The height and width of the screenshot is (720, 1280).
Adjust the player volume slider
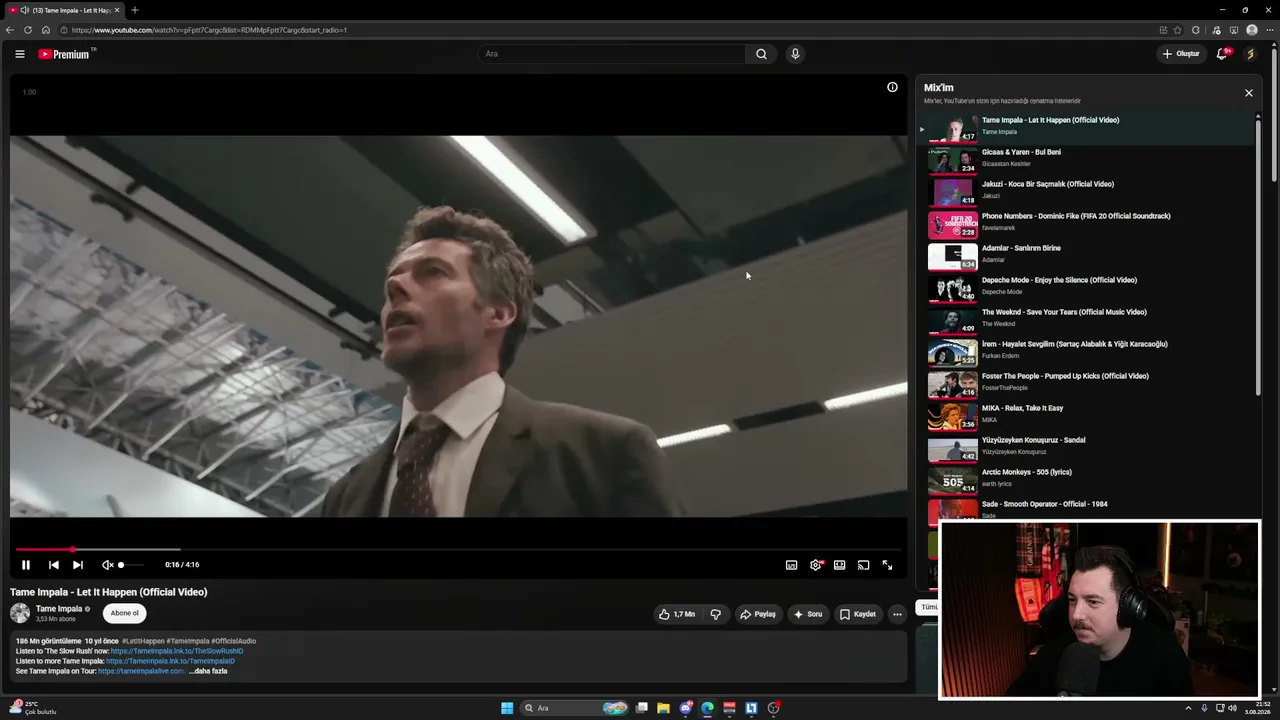click(133, 565)
